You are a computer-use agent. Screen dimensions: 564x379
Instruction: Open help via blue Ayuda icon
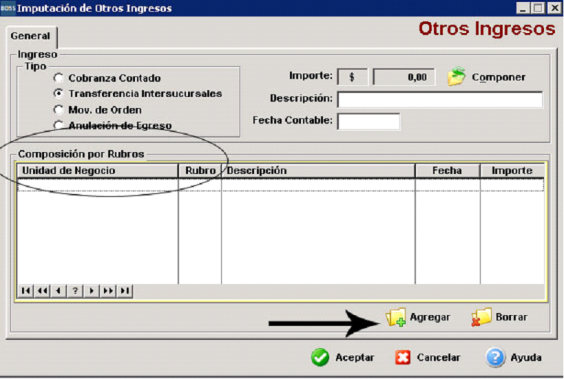[495, 357]
